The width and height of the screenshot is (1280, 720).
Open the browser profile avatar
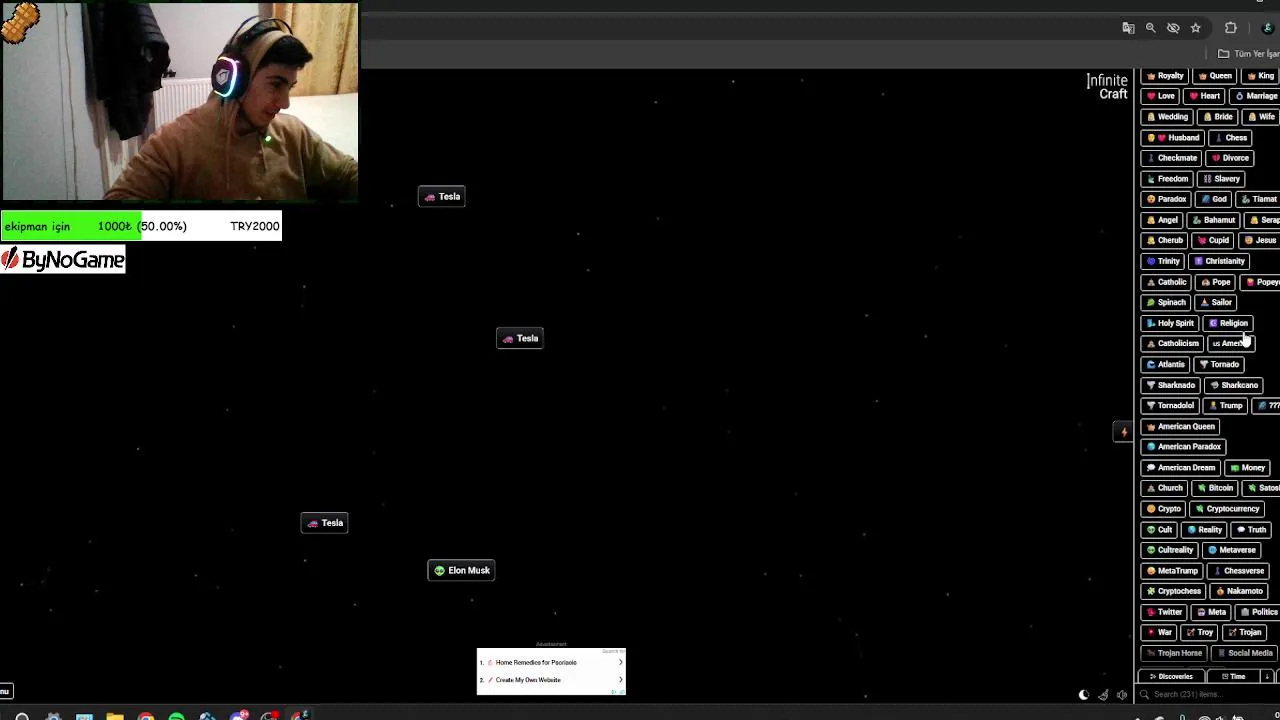pyautogui.click(x=1267, y=28)
